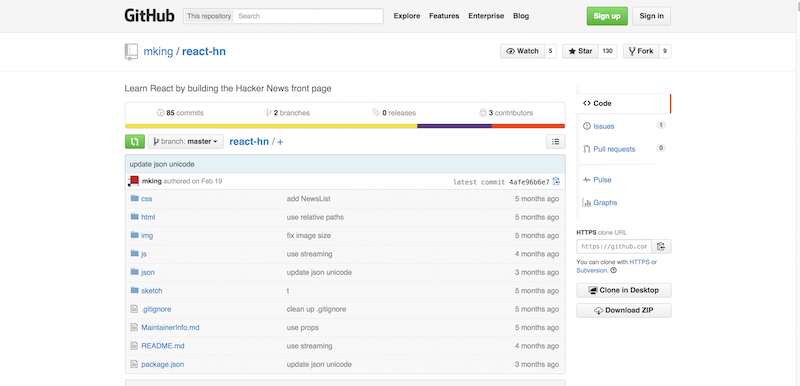Click the GitHub logo
The image size is (800, 386).
(x=149, y=15)
